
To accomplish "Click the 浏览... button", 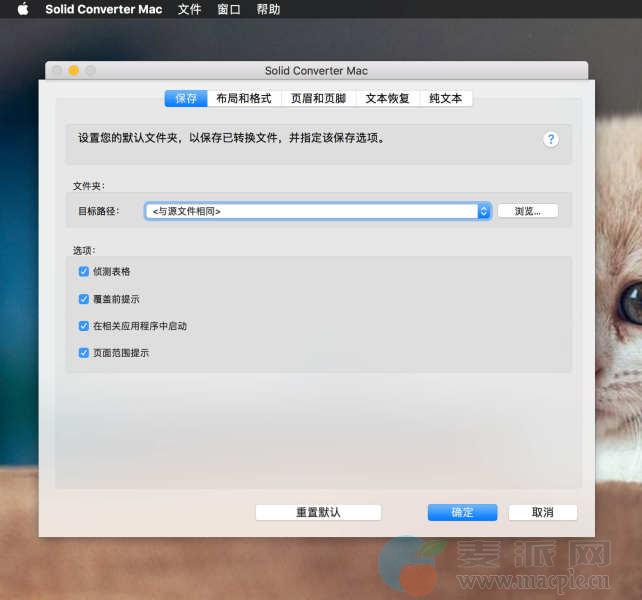I will tap(527, 211).
